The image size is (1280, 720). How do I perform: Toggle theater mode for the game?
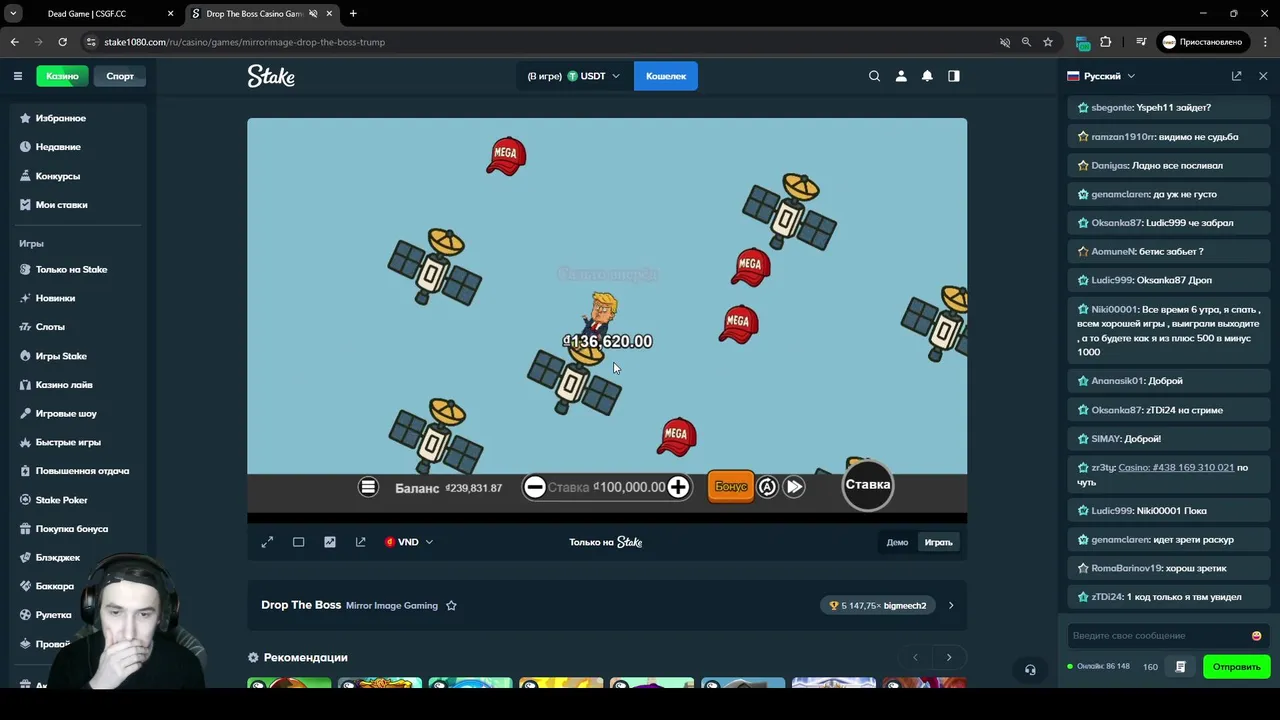click(x=298, y=542)
